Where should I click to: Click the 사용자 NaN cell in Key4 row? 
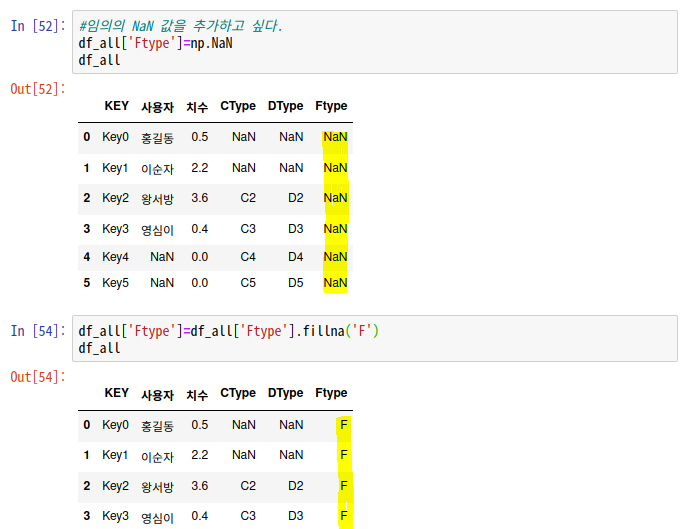click(x=162, y=257)
